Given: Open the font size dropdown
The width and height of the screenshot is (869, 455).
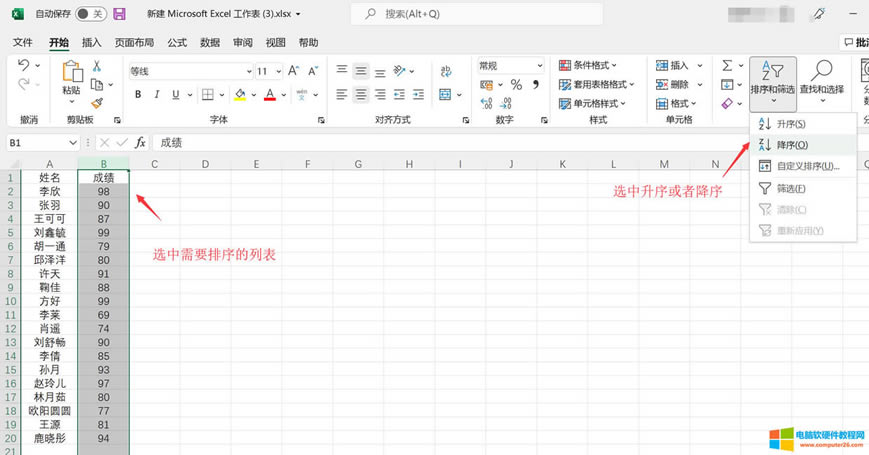Looking at the screenshot, I should pos(277,71).
